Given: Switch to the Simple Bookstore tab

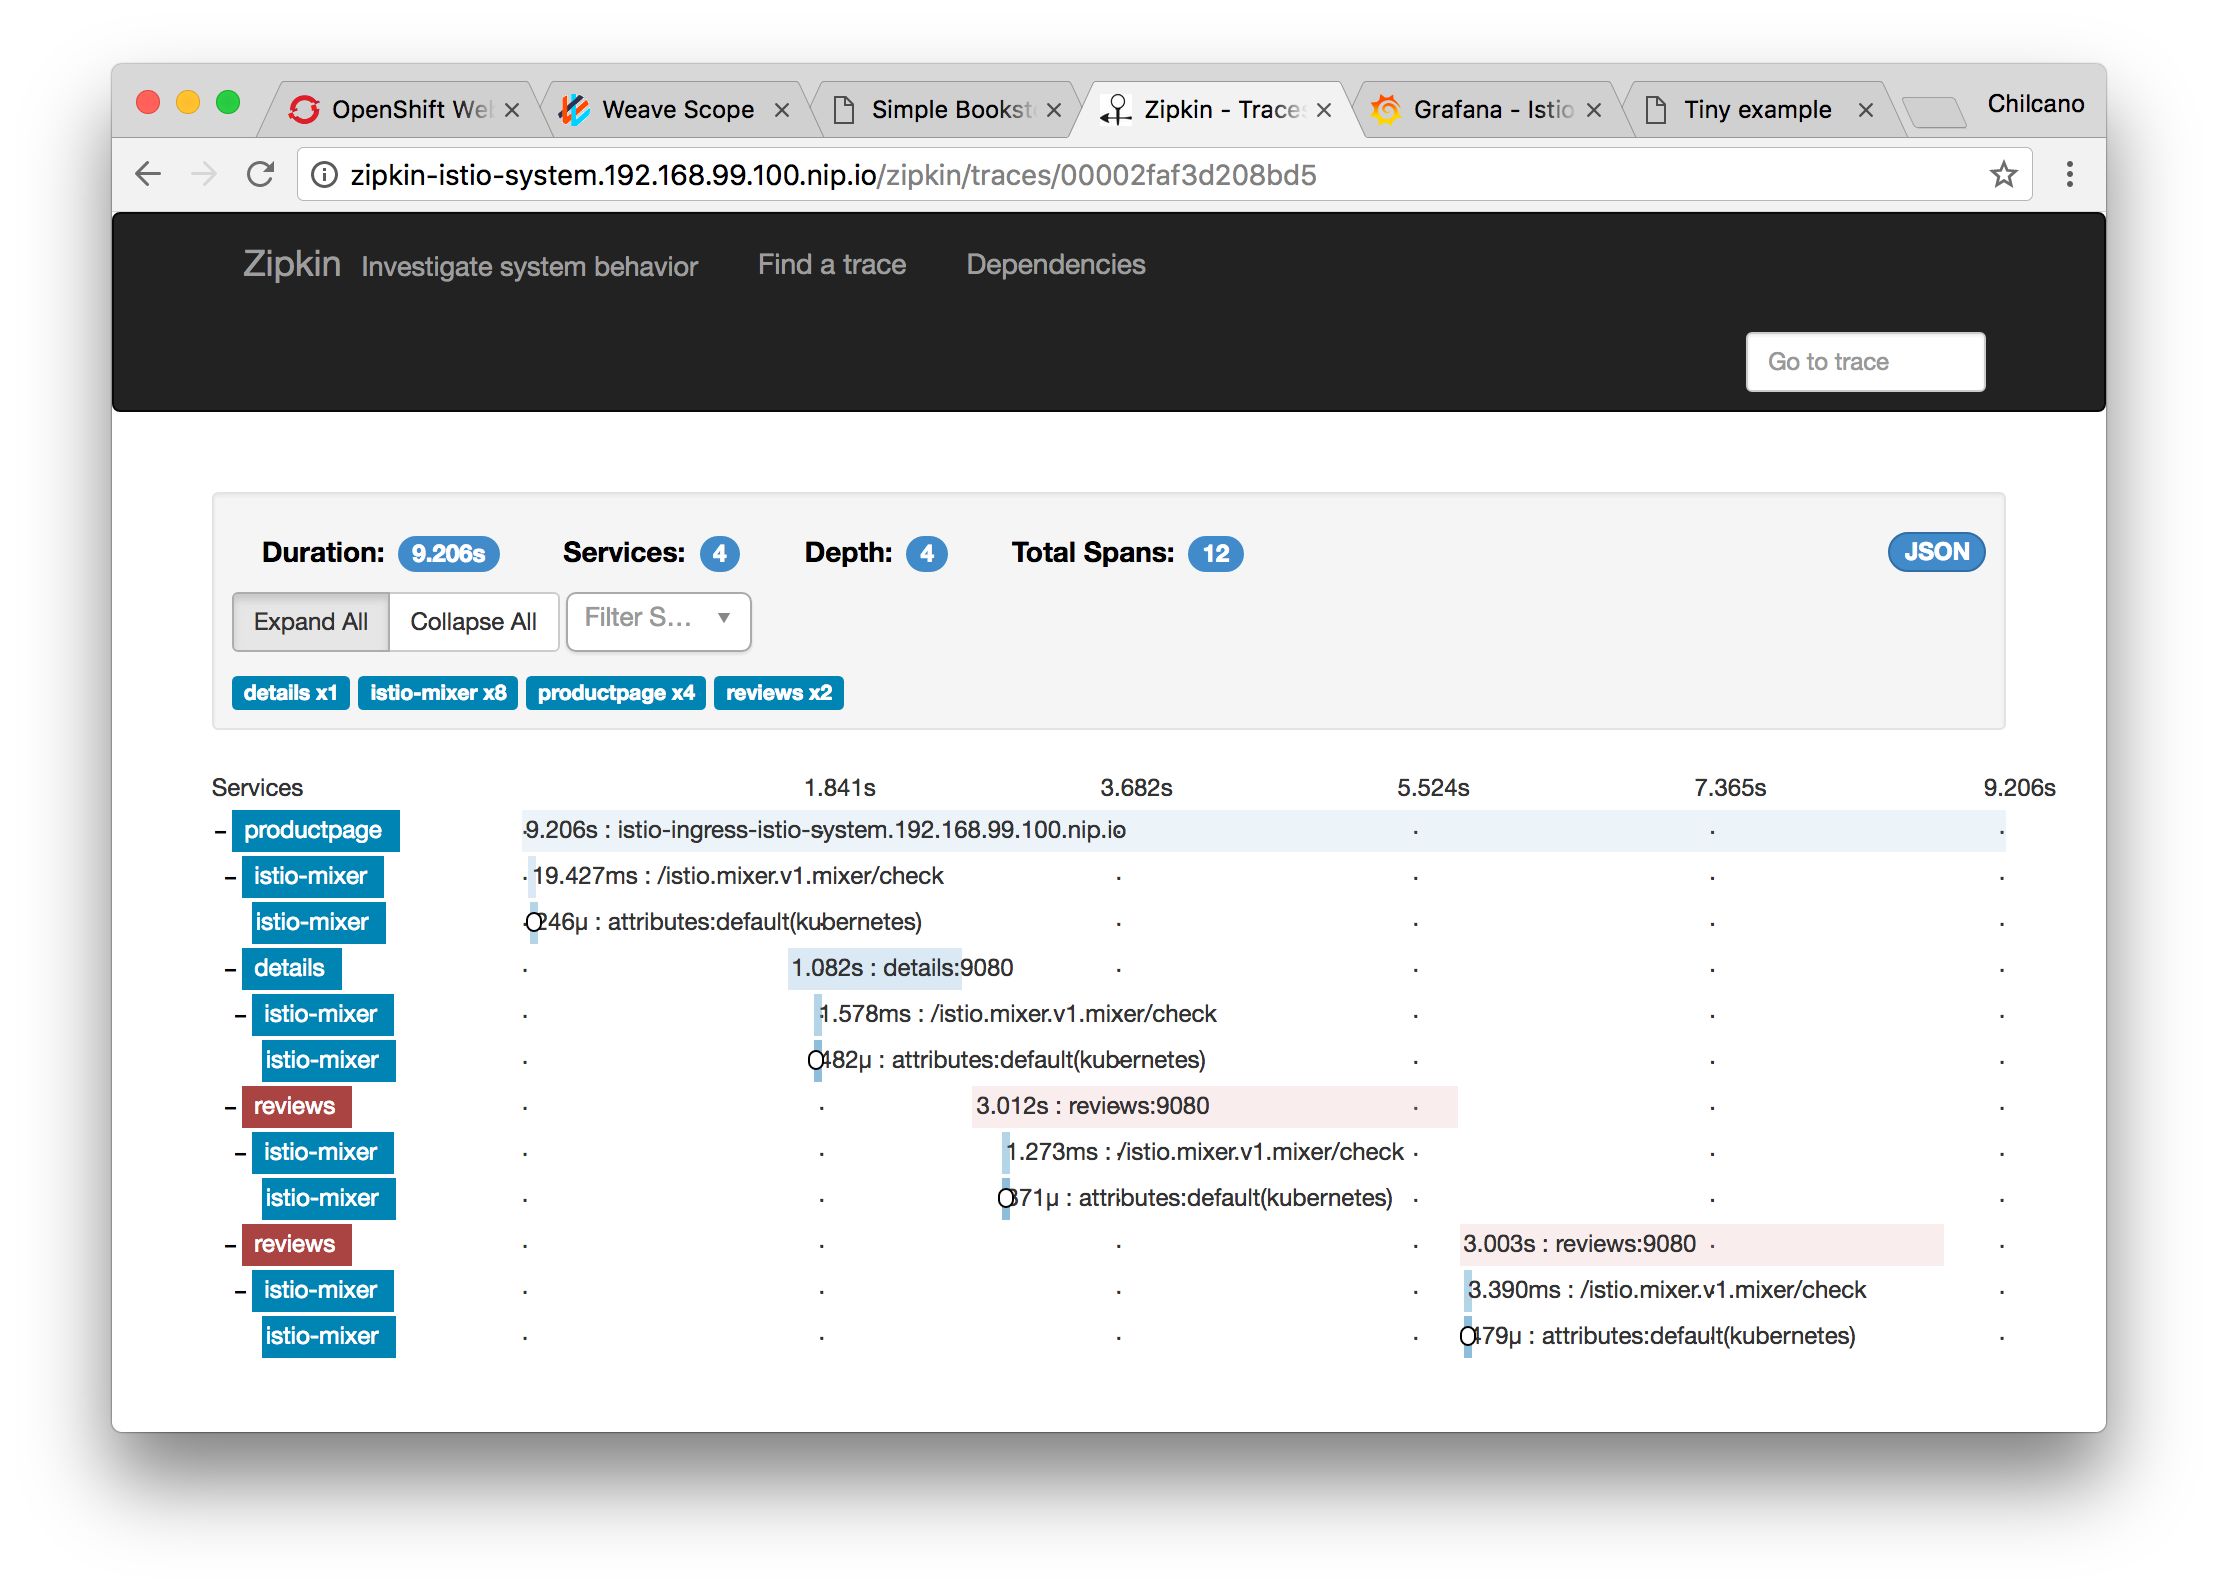Looking at the screenshot, I should (945, 109).
